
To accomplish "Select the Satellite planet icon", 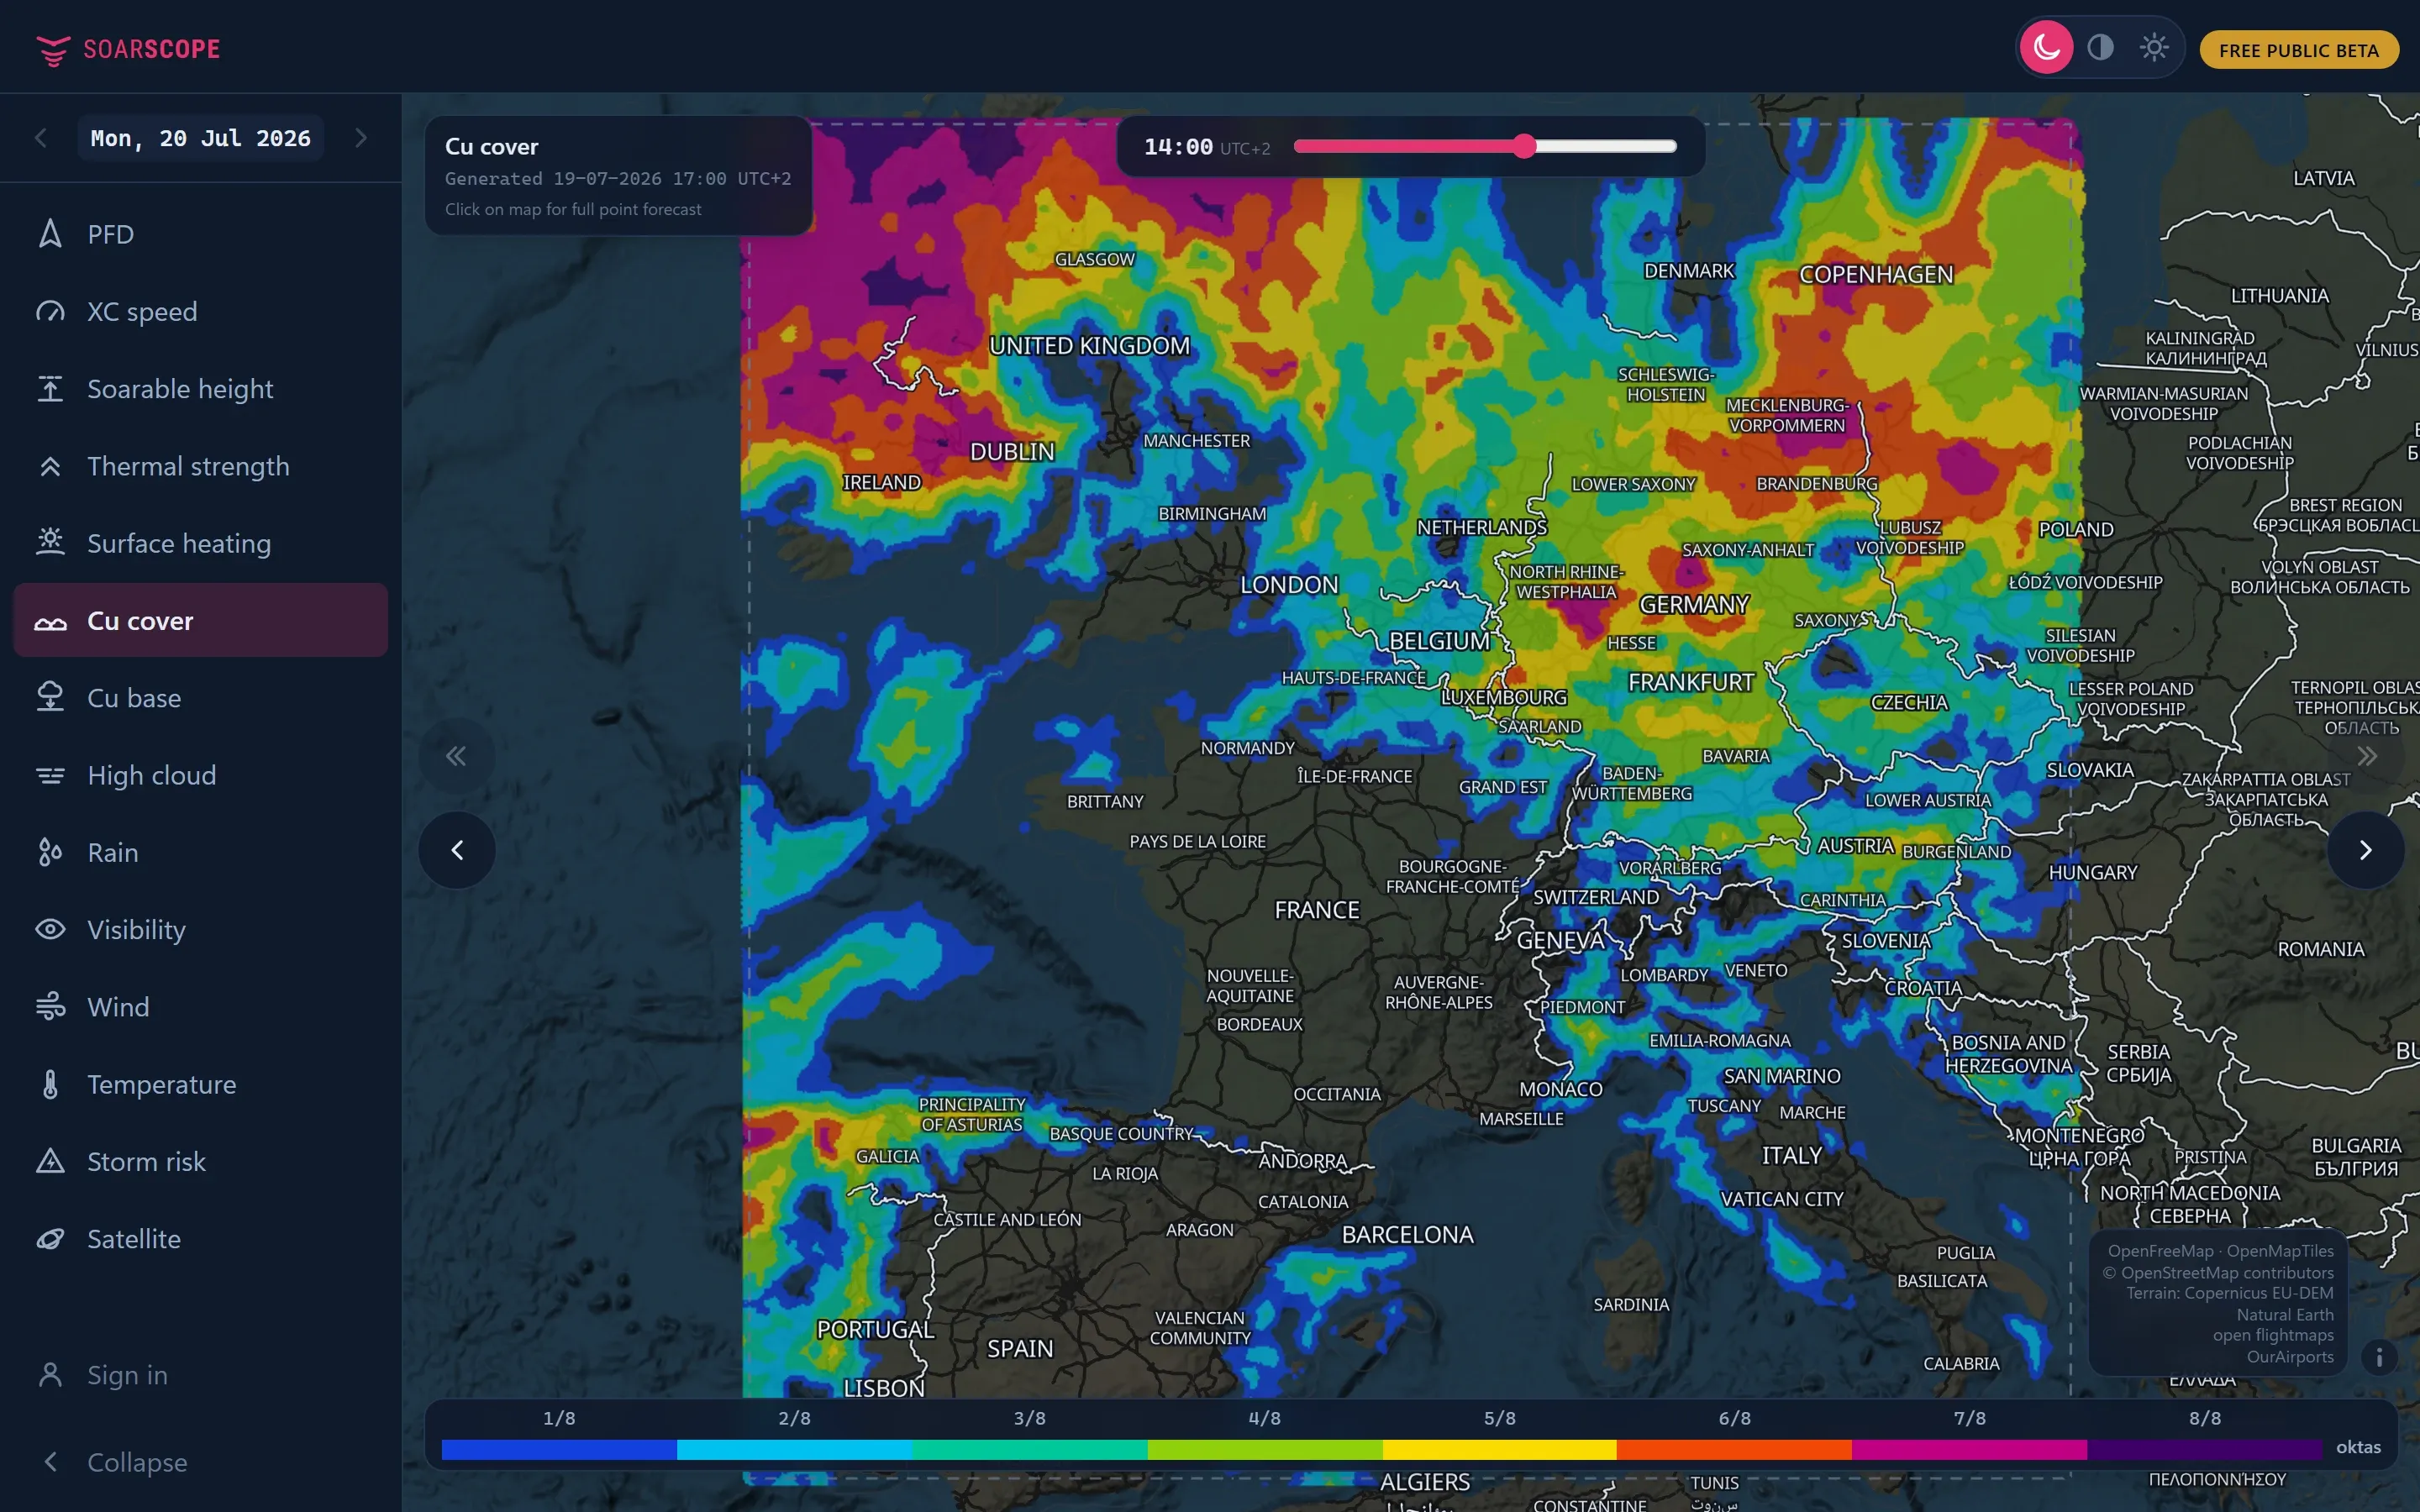I will coord(50,1238).
